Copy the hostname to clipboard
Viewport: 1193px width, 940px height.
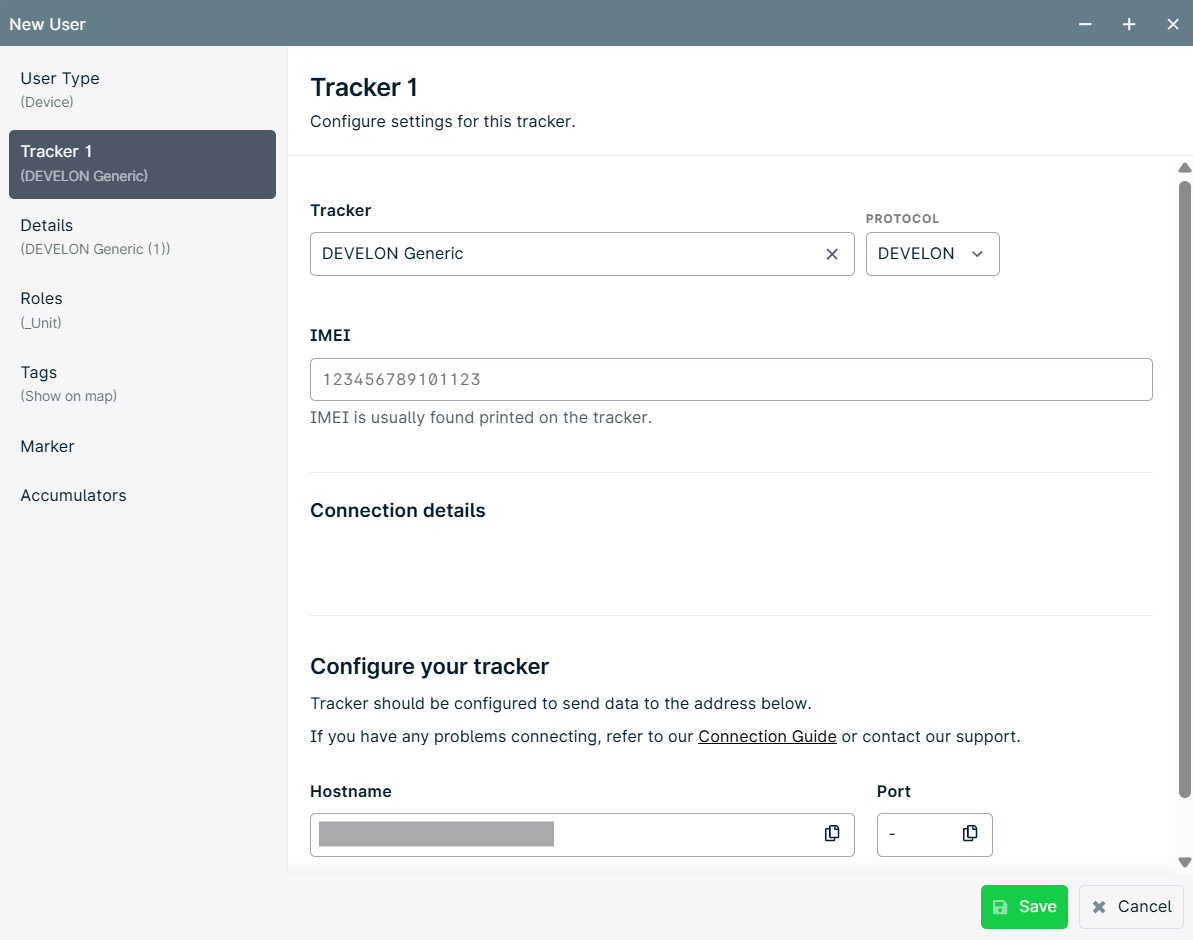pyautogui.click(x=832, y=833)
